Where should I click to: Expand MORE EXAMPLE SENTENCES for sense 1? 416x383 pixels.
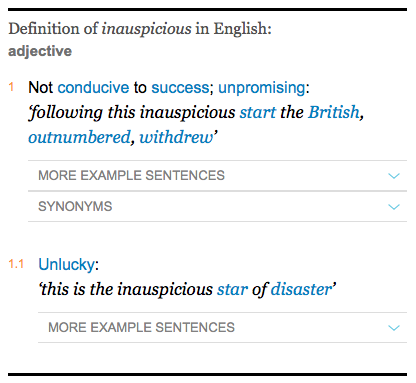[217, 176]
